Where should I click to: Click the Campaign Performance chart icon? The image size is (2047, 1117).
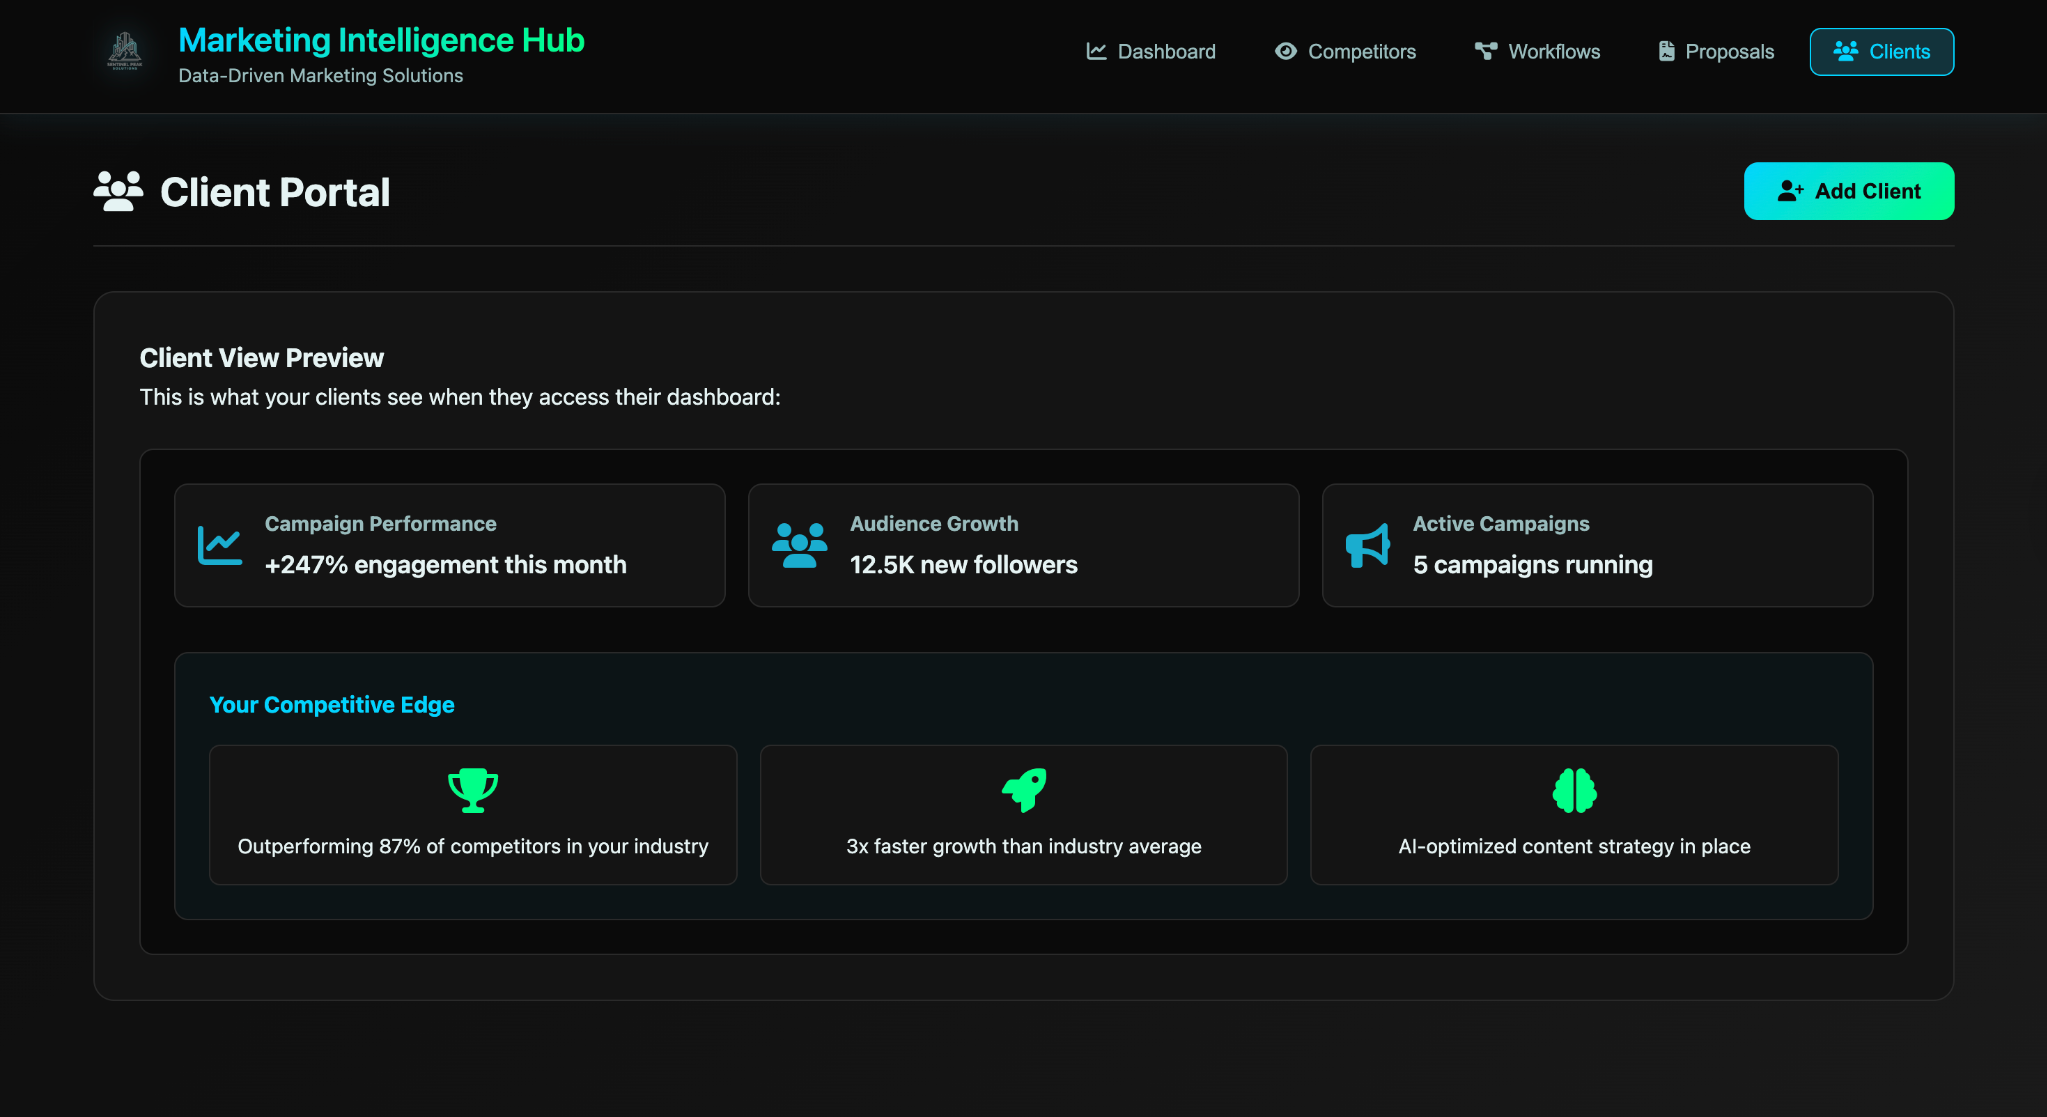[x=220, y=545]
